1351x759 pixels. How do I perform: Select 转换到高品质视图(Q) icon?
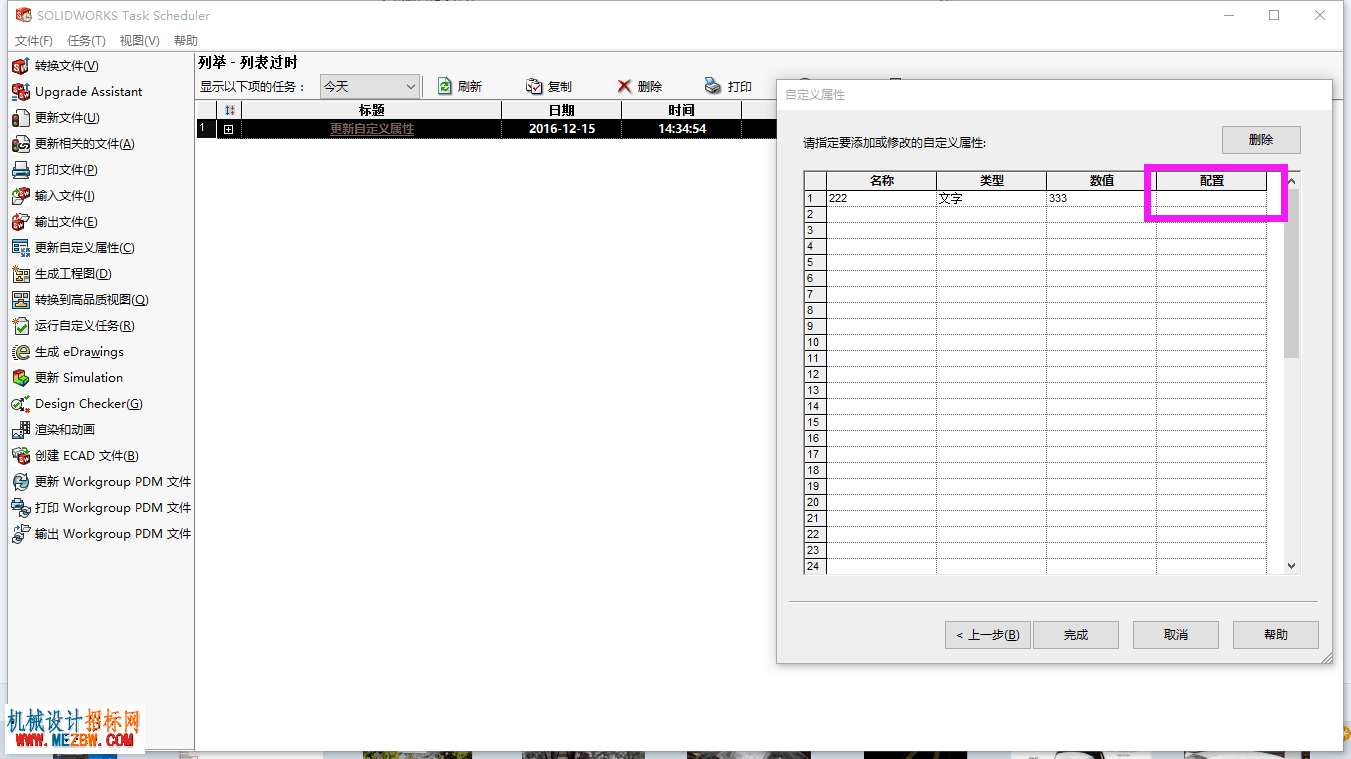pyautogui.click(x=20, y=300)
